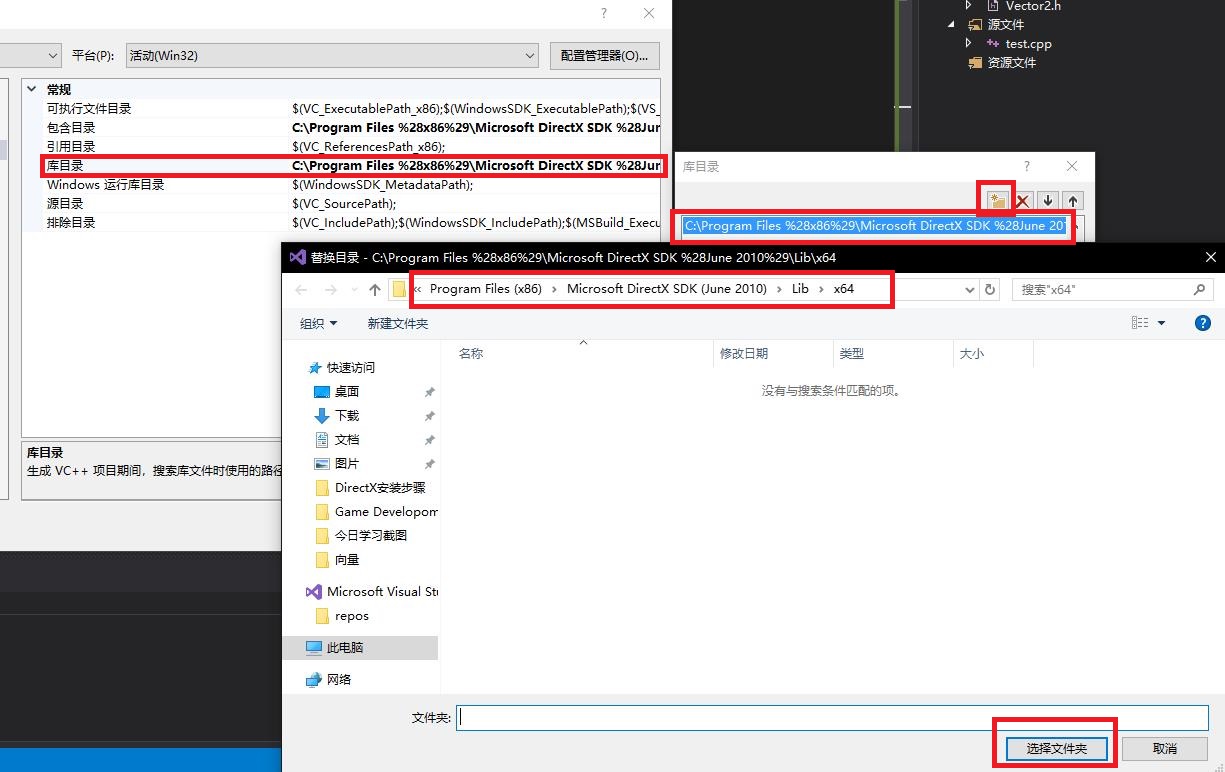This screenshot has height=772, width=1225.
Task: Select Microsoft Visual Studio in navigation pane
Action: click(382, 591)
